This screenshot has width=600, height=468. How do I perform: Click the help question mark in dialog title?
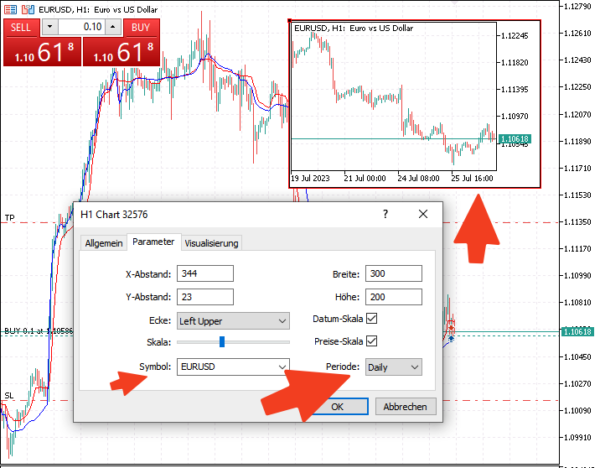pos(385,214)
